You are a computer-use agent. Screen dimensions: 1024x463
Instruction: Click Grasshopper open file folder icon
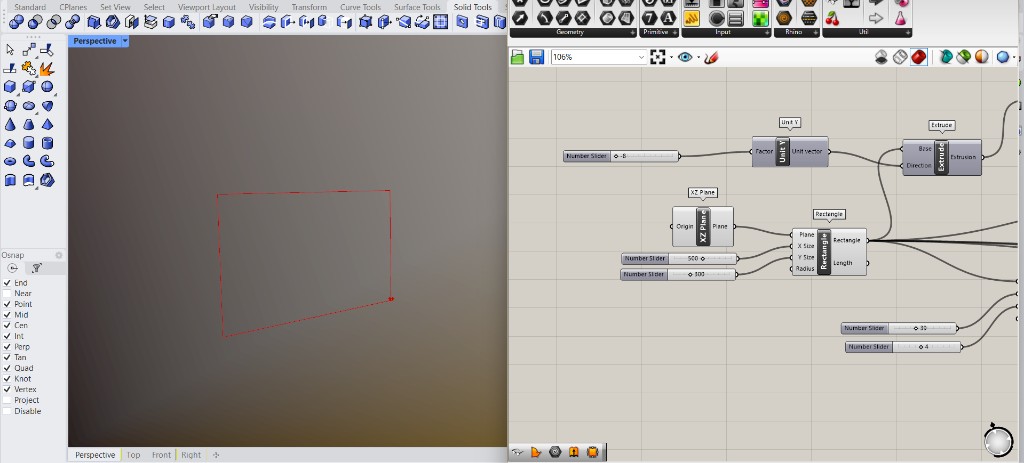click(x=517, y=57)
